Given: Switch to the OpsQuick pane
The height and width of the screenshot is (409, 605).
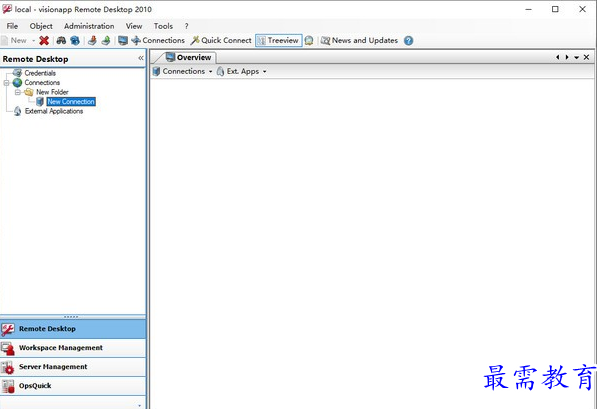Looking at the screenshot, I should coord(73,386).
